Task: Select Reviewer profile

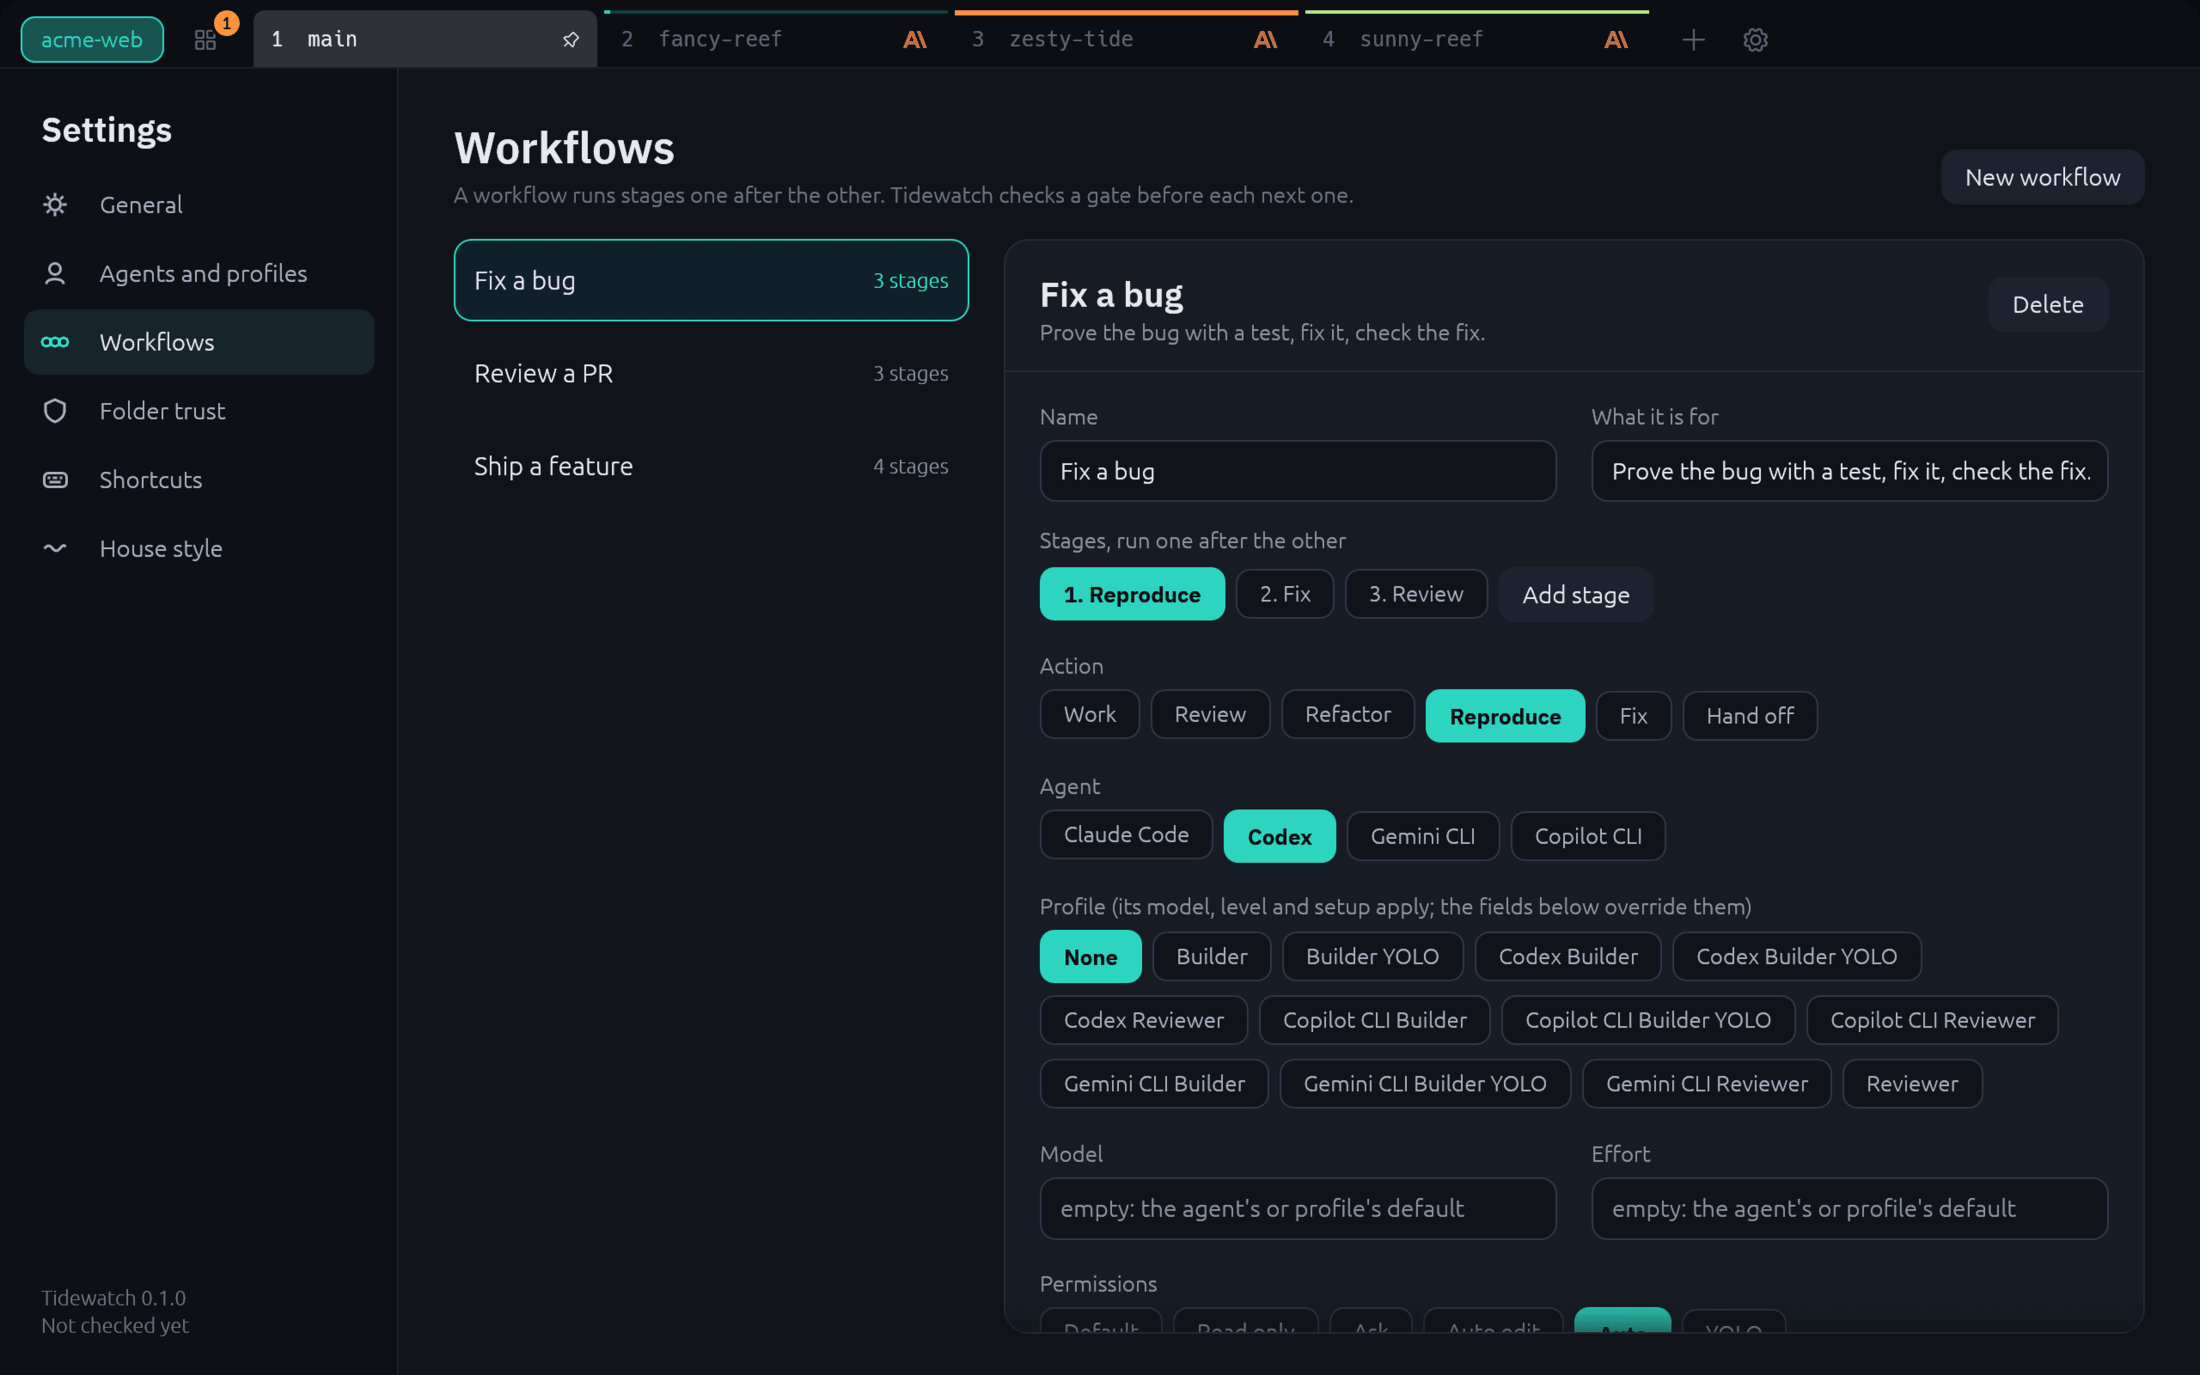Action: click(x=1912, y=1084)
